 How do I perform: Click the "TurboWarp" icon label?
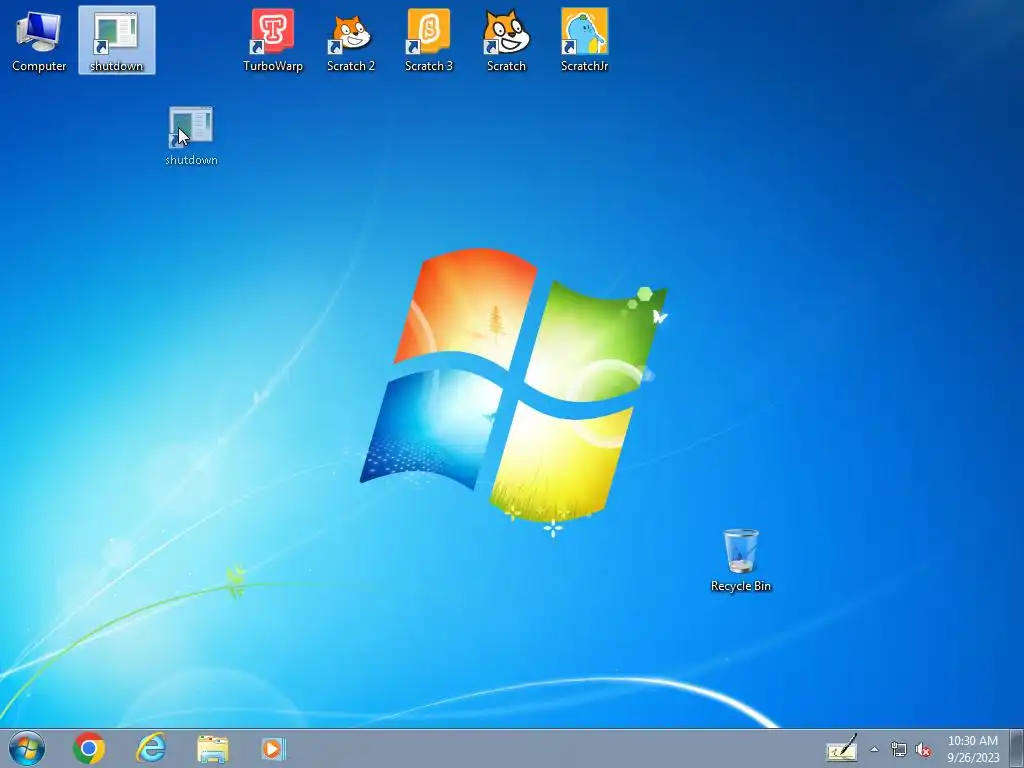pos(273,66)
